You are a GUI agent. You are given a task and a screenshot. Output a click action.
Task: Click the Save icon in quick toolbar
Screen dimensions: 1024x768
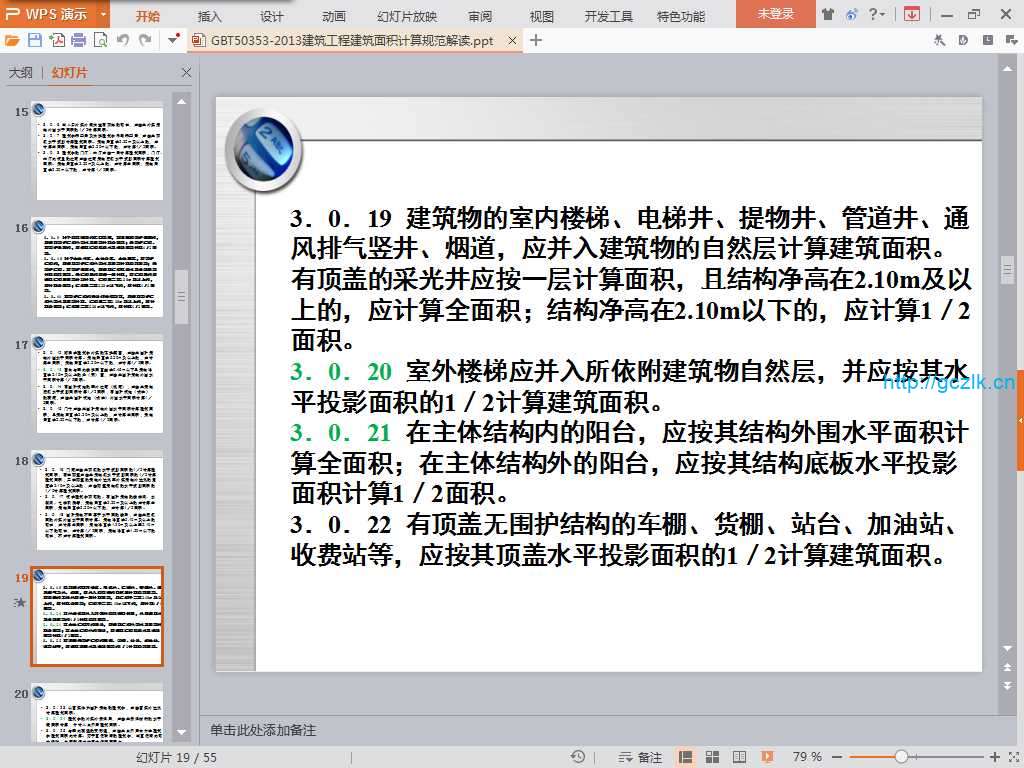point(35,40)
